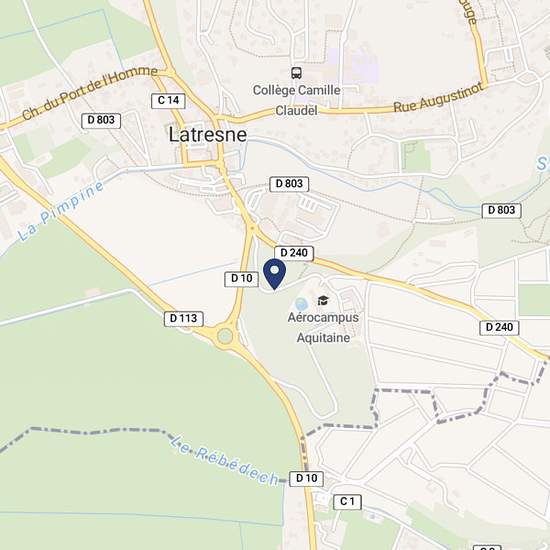Select the Latresne town label

click(208, 135)
